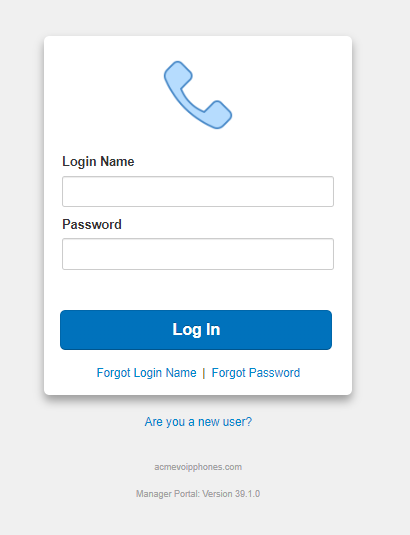This screenshot has height=535, width=410.
Task: Focus the Password input field
Action: pos(198,254)
